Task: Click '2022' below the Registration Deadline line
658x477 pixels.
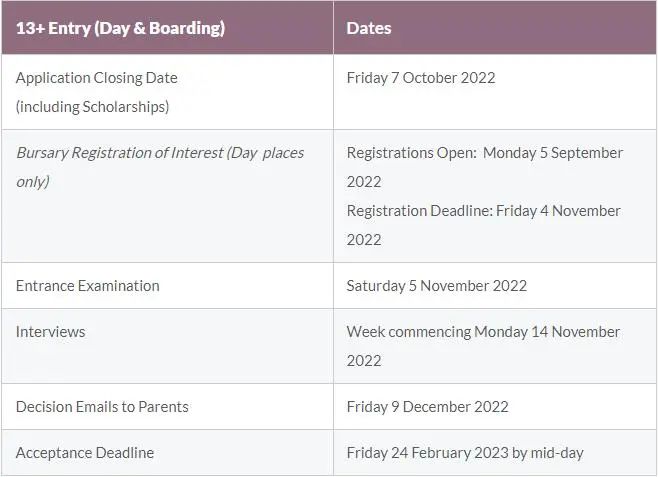Action: 364,240
